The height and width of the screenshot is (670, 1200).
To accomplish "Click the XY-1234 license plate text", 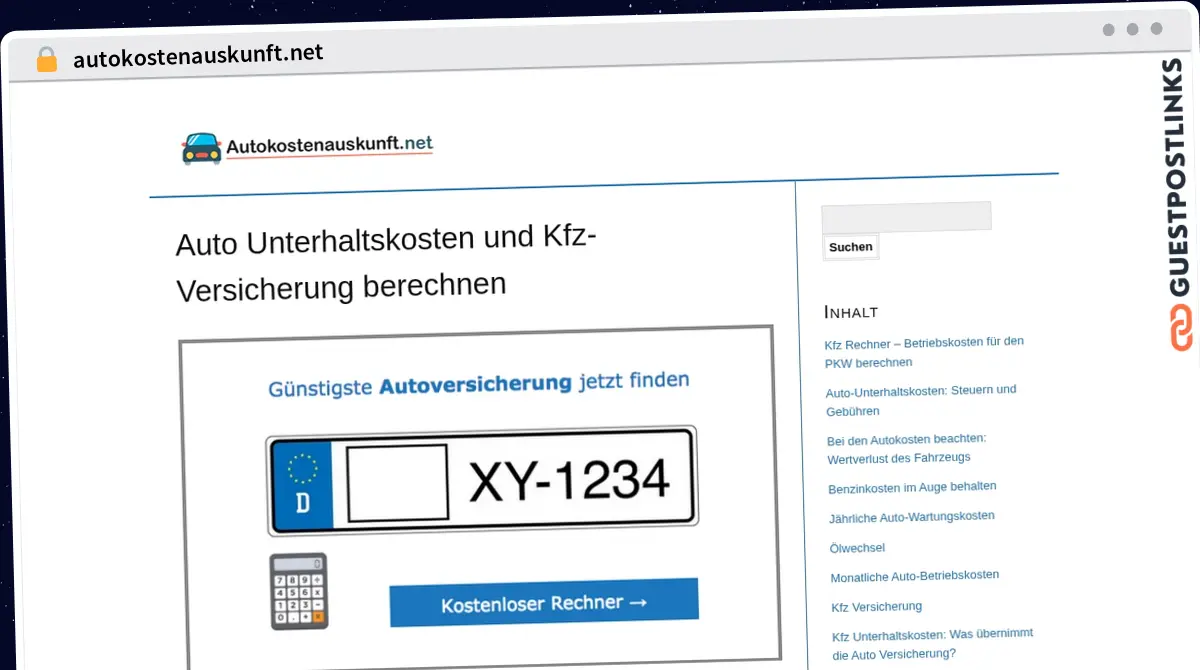I will point(569,482).
